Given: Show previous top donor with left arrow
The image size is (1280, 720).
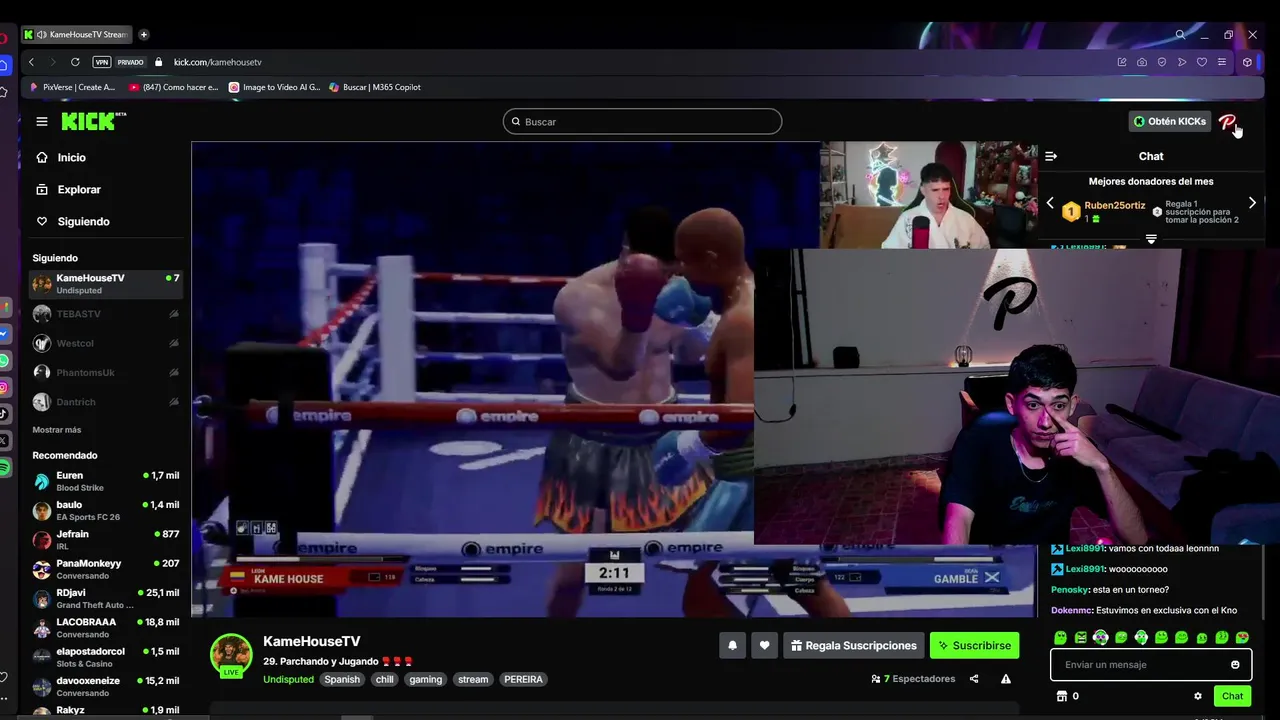Looking at the screenshot, I should (x=1050, y=203).
